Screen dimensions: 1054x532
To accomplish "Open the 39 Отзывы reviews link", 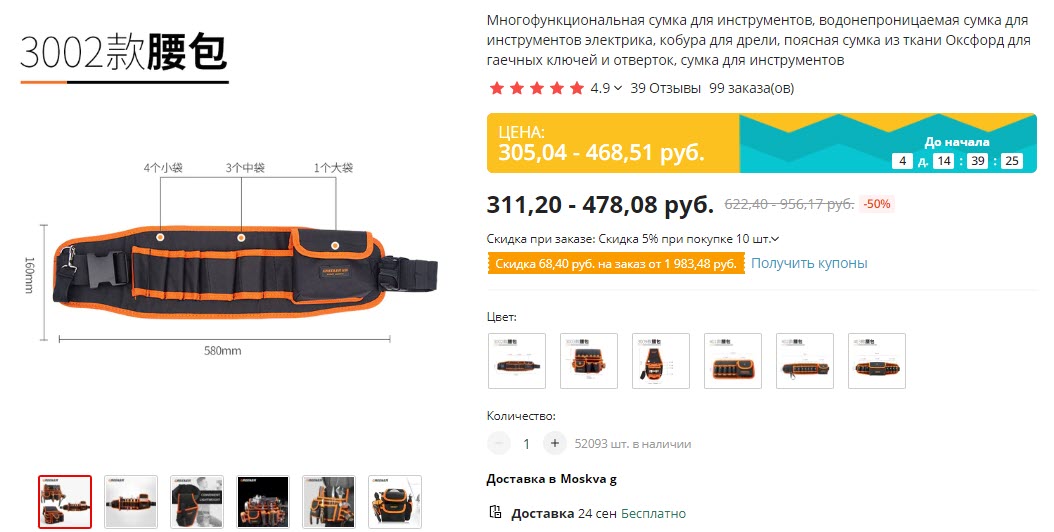I will [665, 88].
